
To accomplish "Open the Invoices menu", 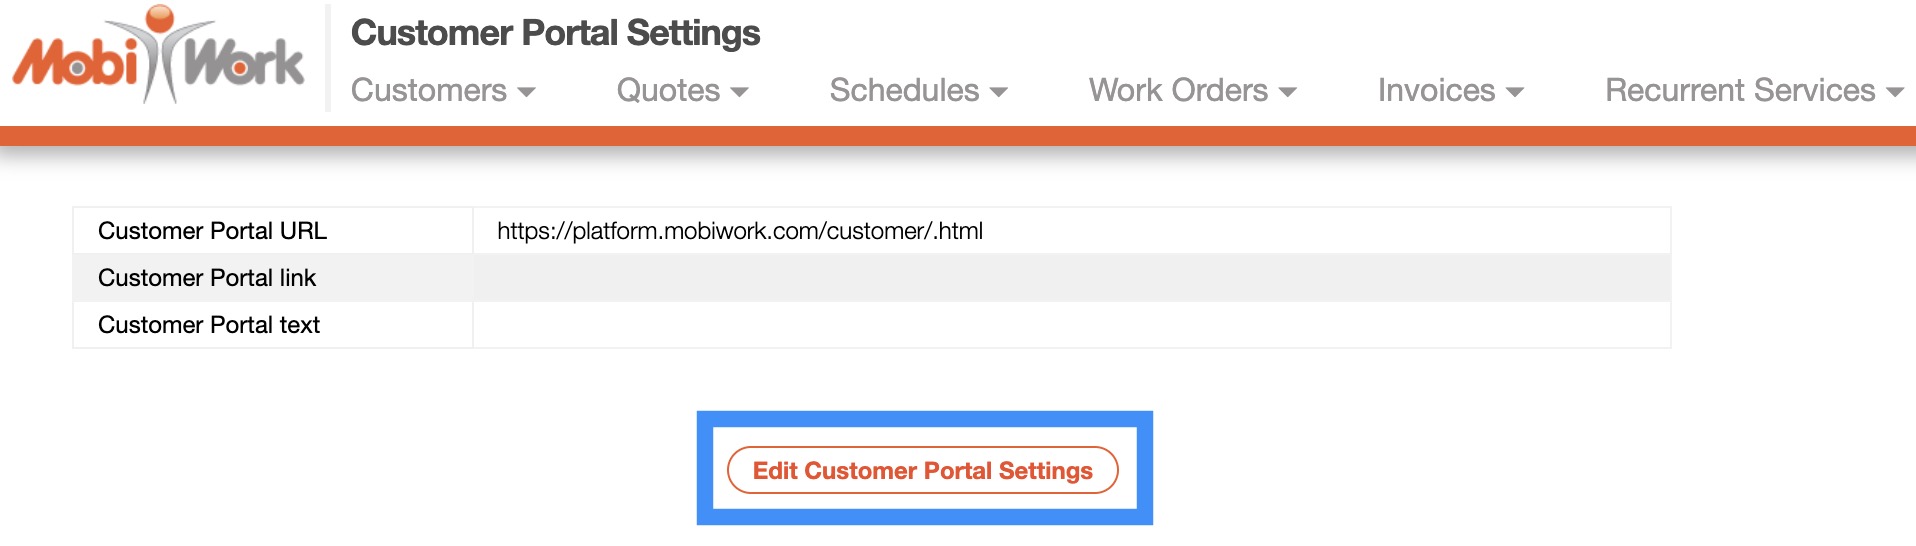I will [x=1436, y=91].
